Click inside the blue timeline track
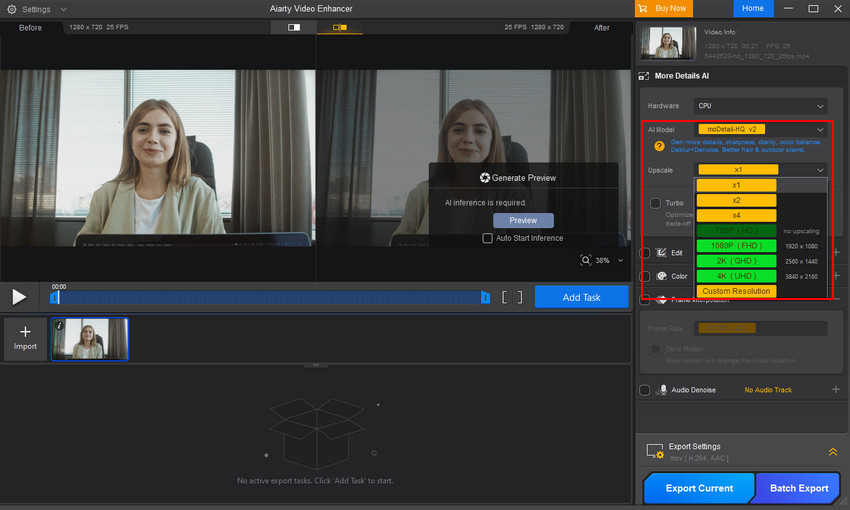850x510 pixels. point(269,298)
